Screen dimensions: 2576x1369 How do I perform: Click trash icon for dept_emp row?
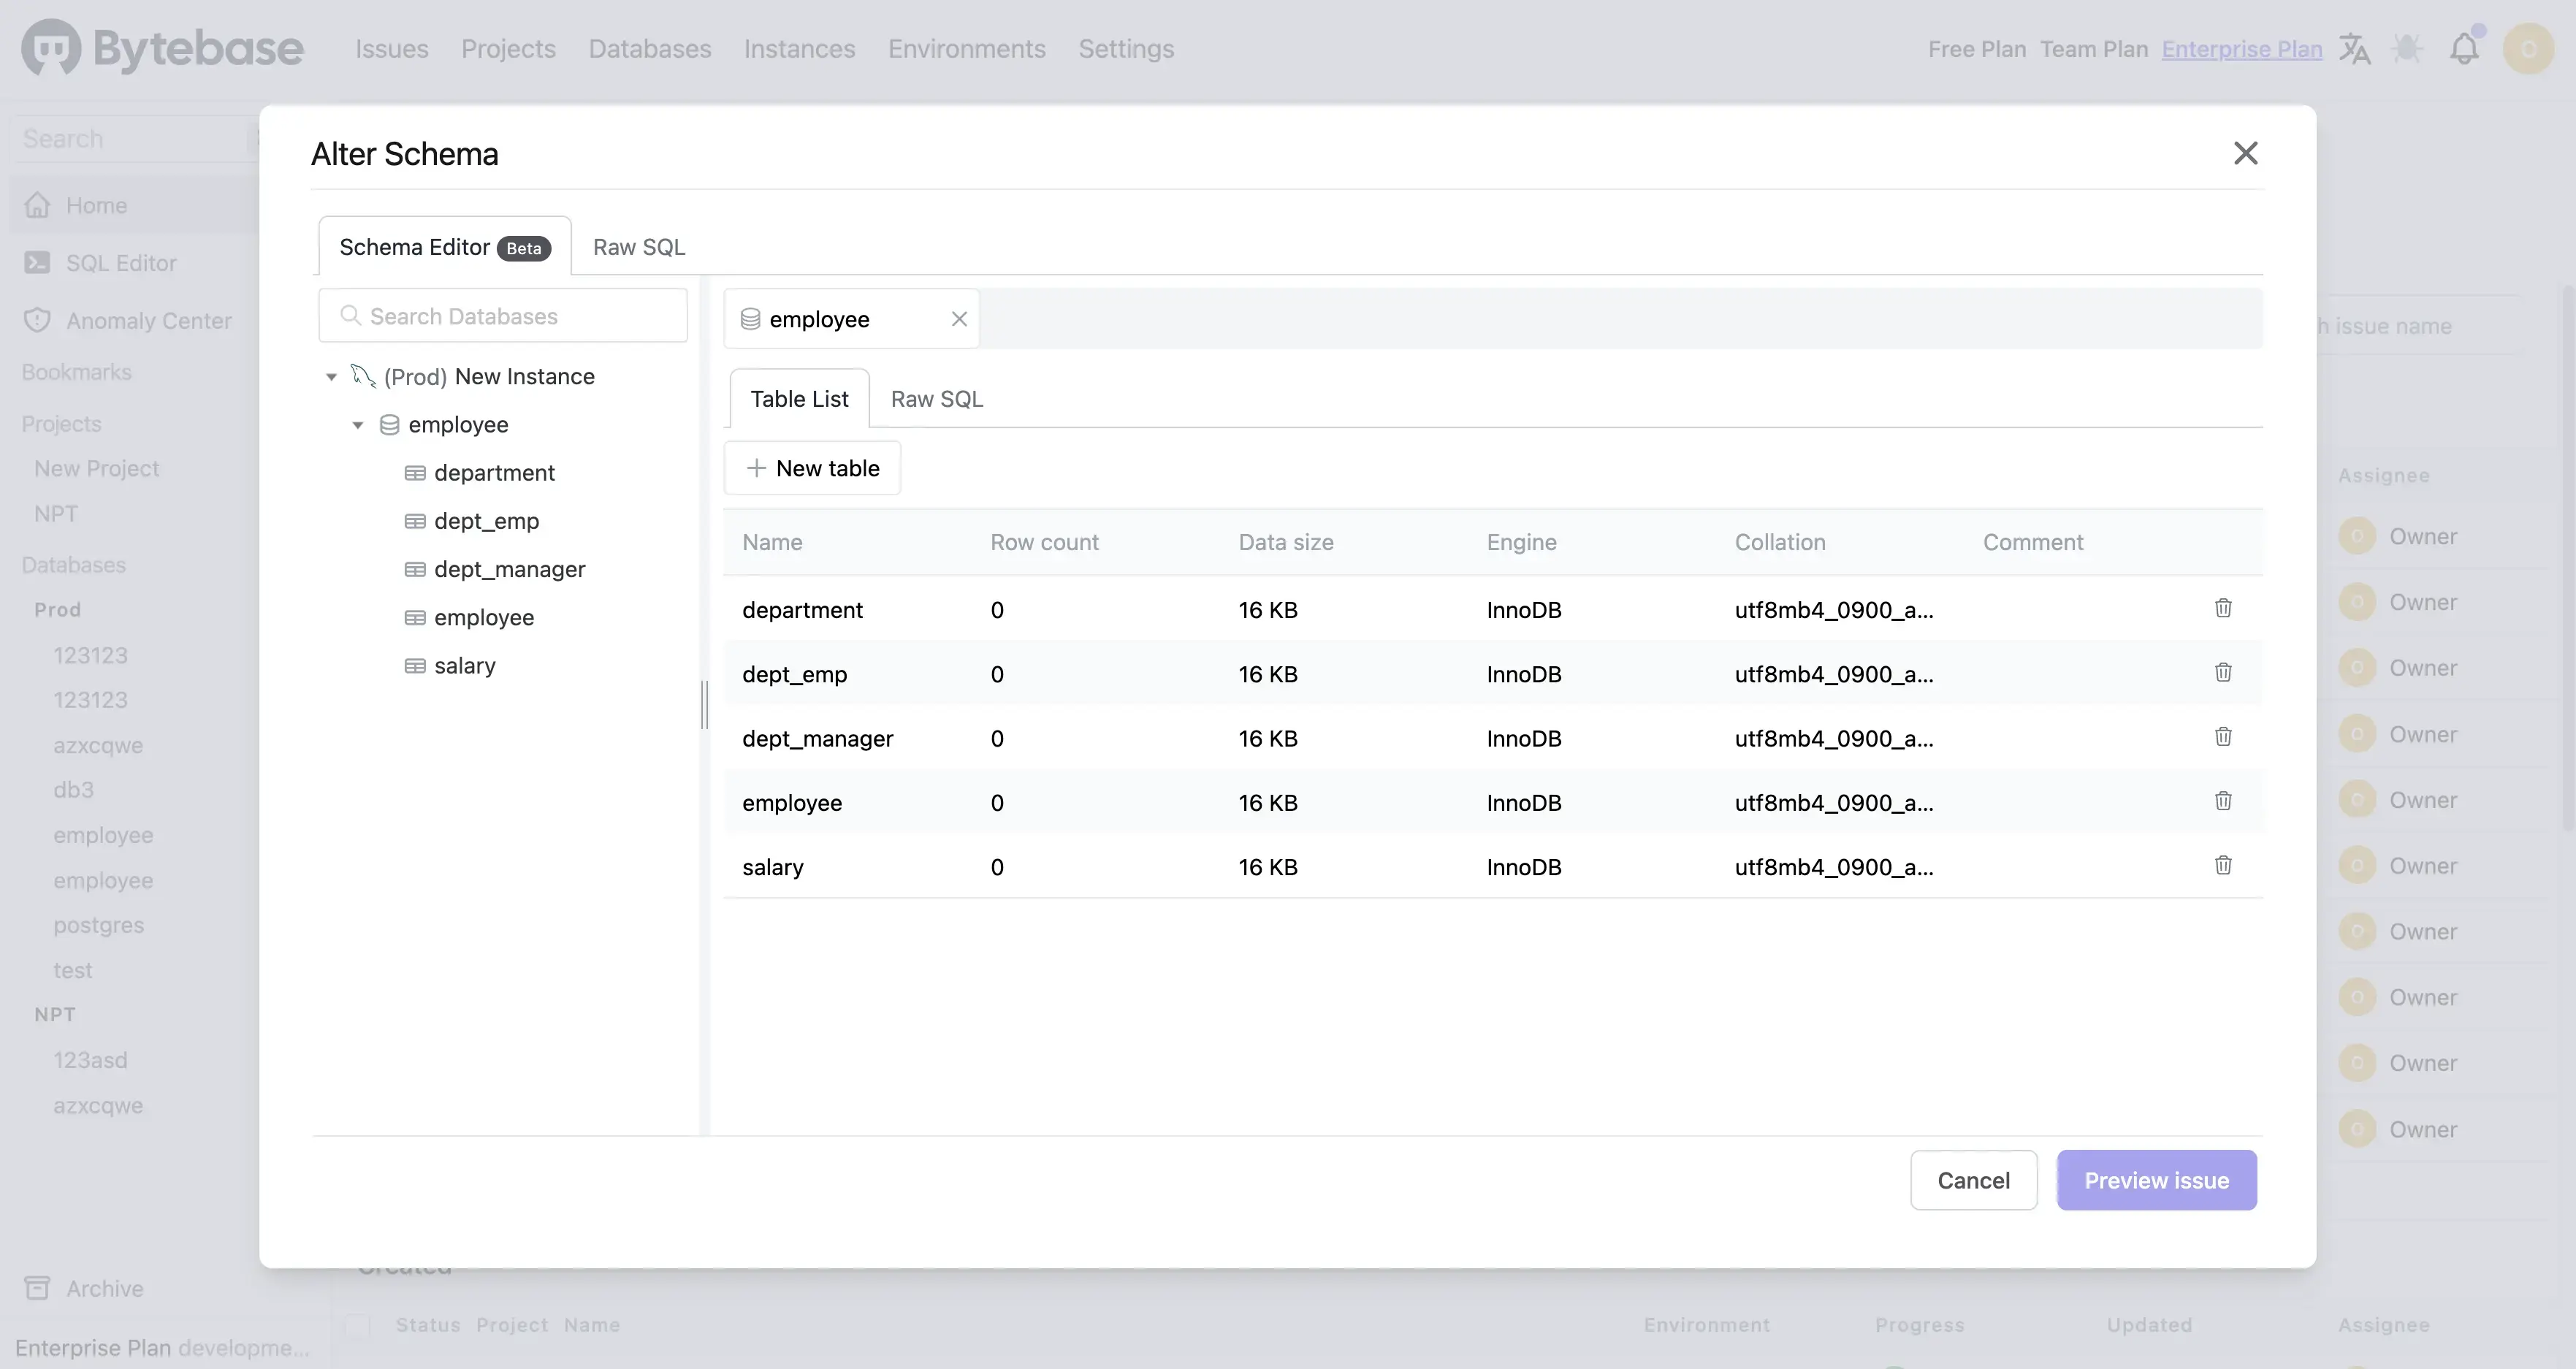click(x=2222, y=672)
